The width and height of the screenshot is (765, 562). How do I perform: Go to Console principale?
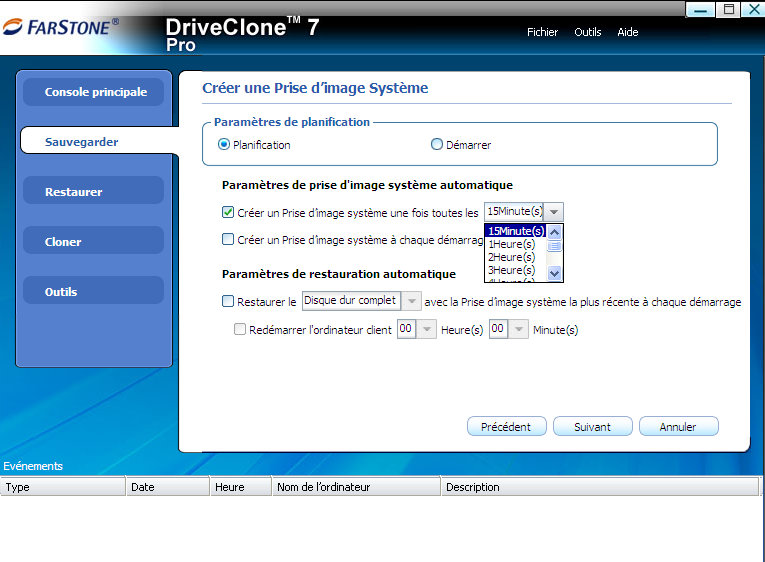click(x=93, y=92)
